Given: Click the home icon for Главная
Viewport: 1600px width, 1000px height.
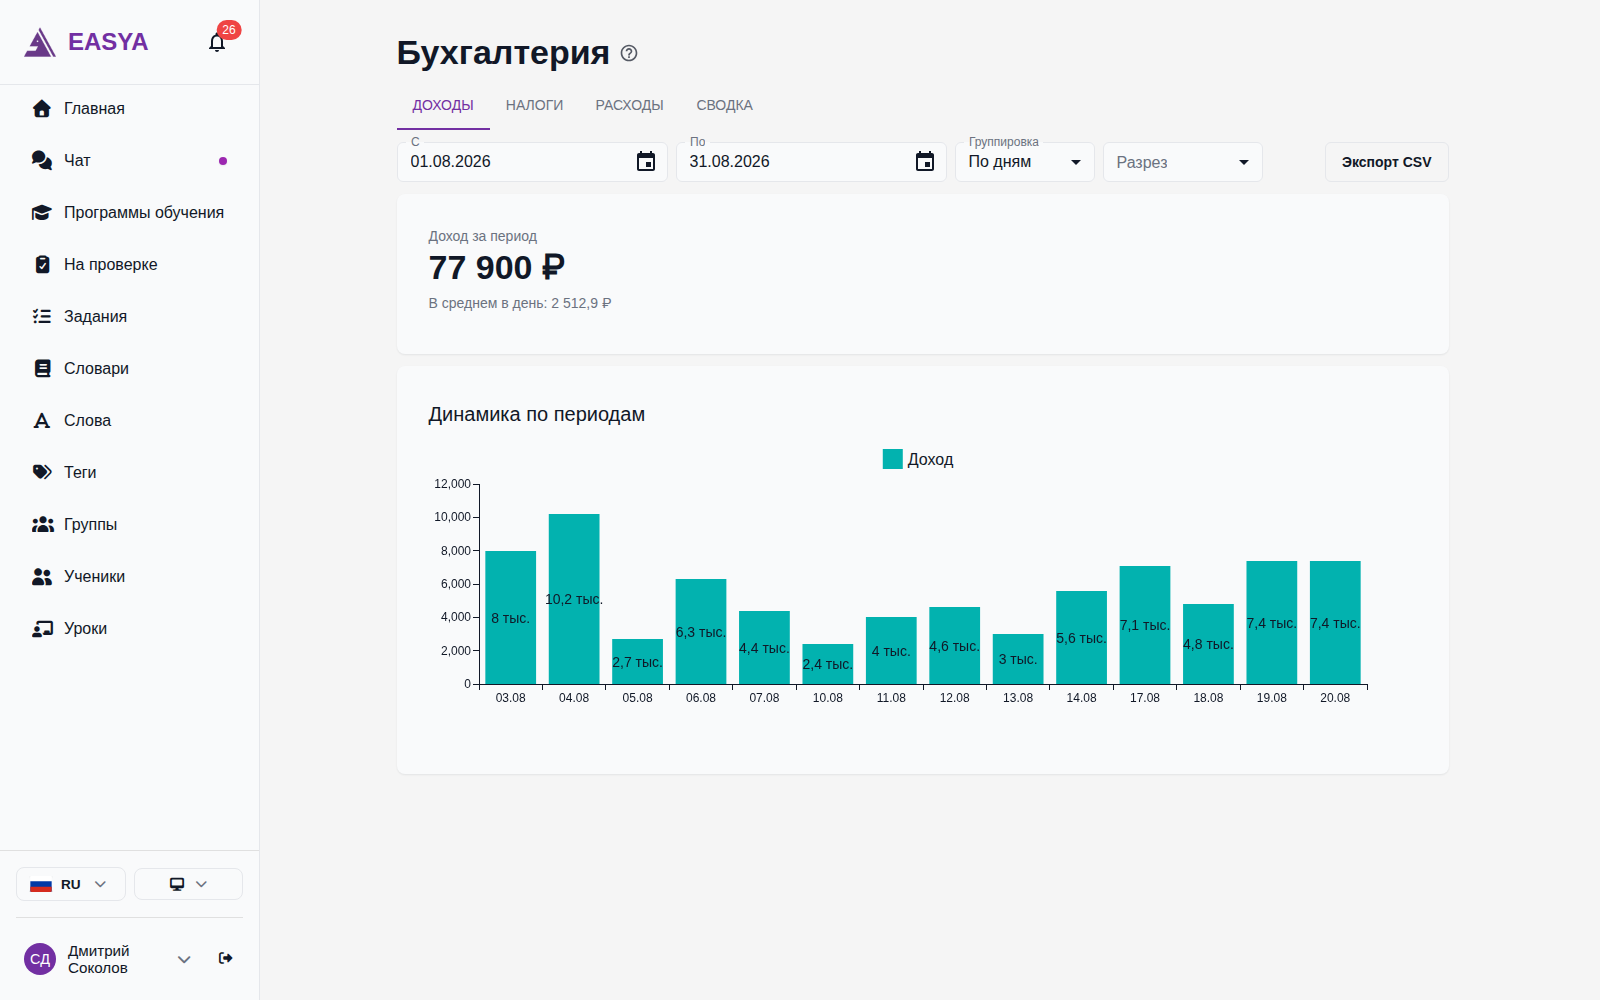Looking at the screenshot, I should coord(42,108).
